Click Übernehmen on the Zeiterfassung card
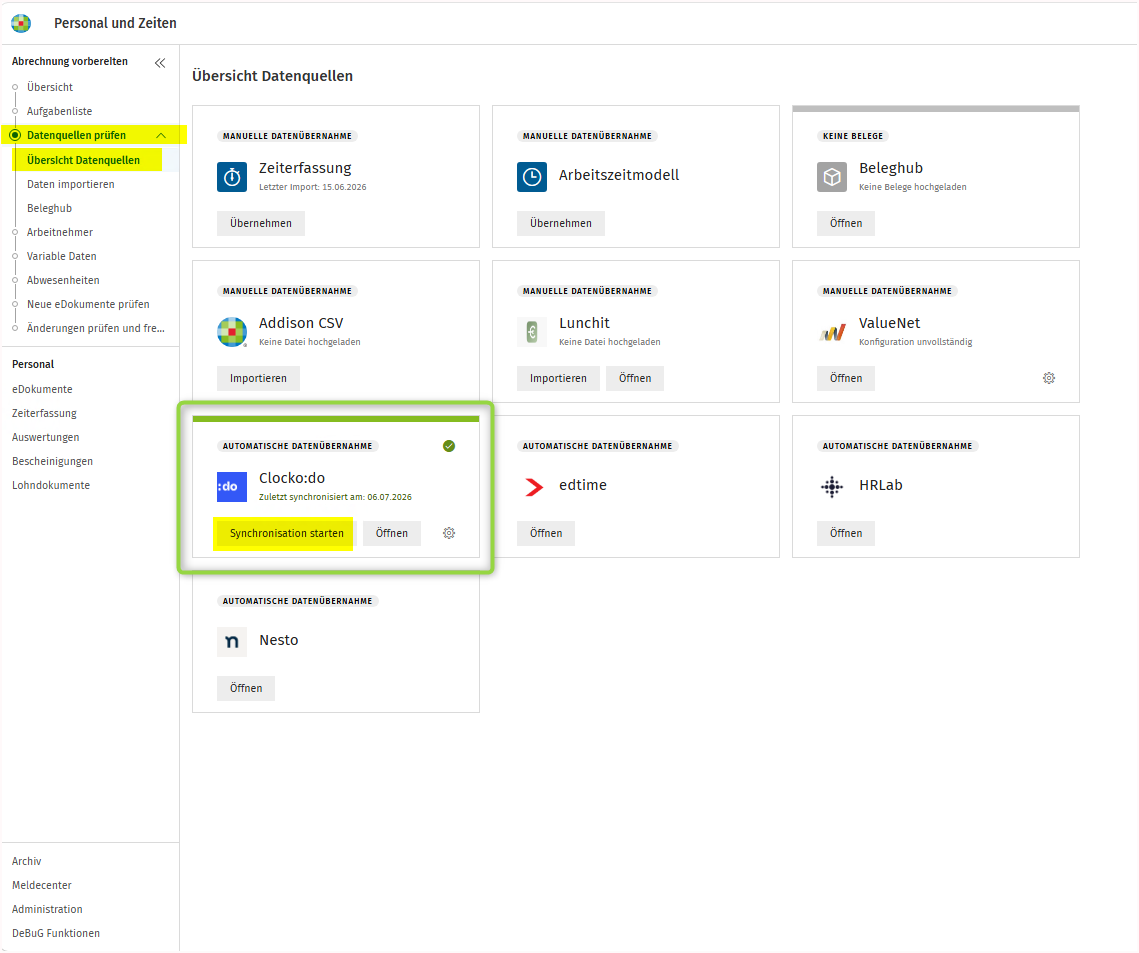This screenshot has width=1139, height=953. [x=261, y=223]
